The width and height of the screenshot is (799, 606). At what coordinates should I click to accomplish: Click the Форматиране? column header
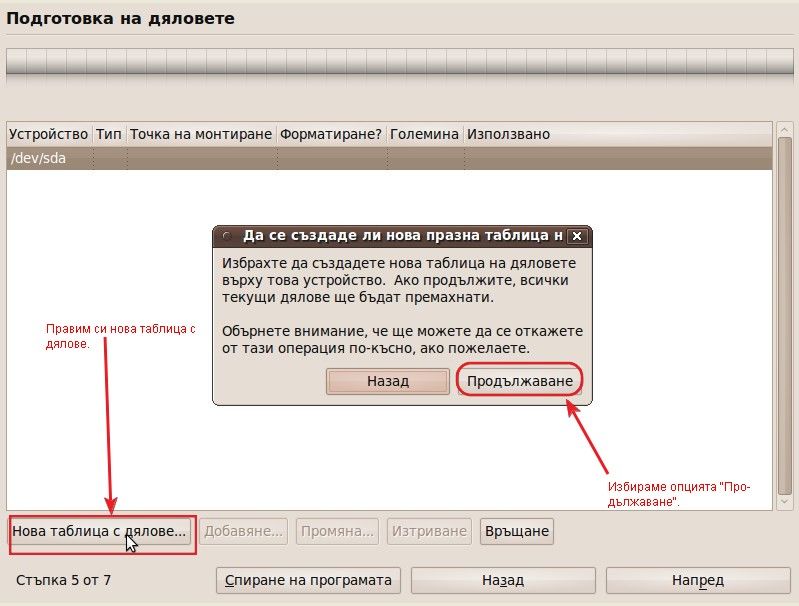(x=331, y=134)
